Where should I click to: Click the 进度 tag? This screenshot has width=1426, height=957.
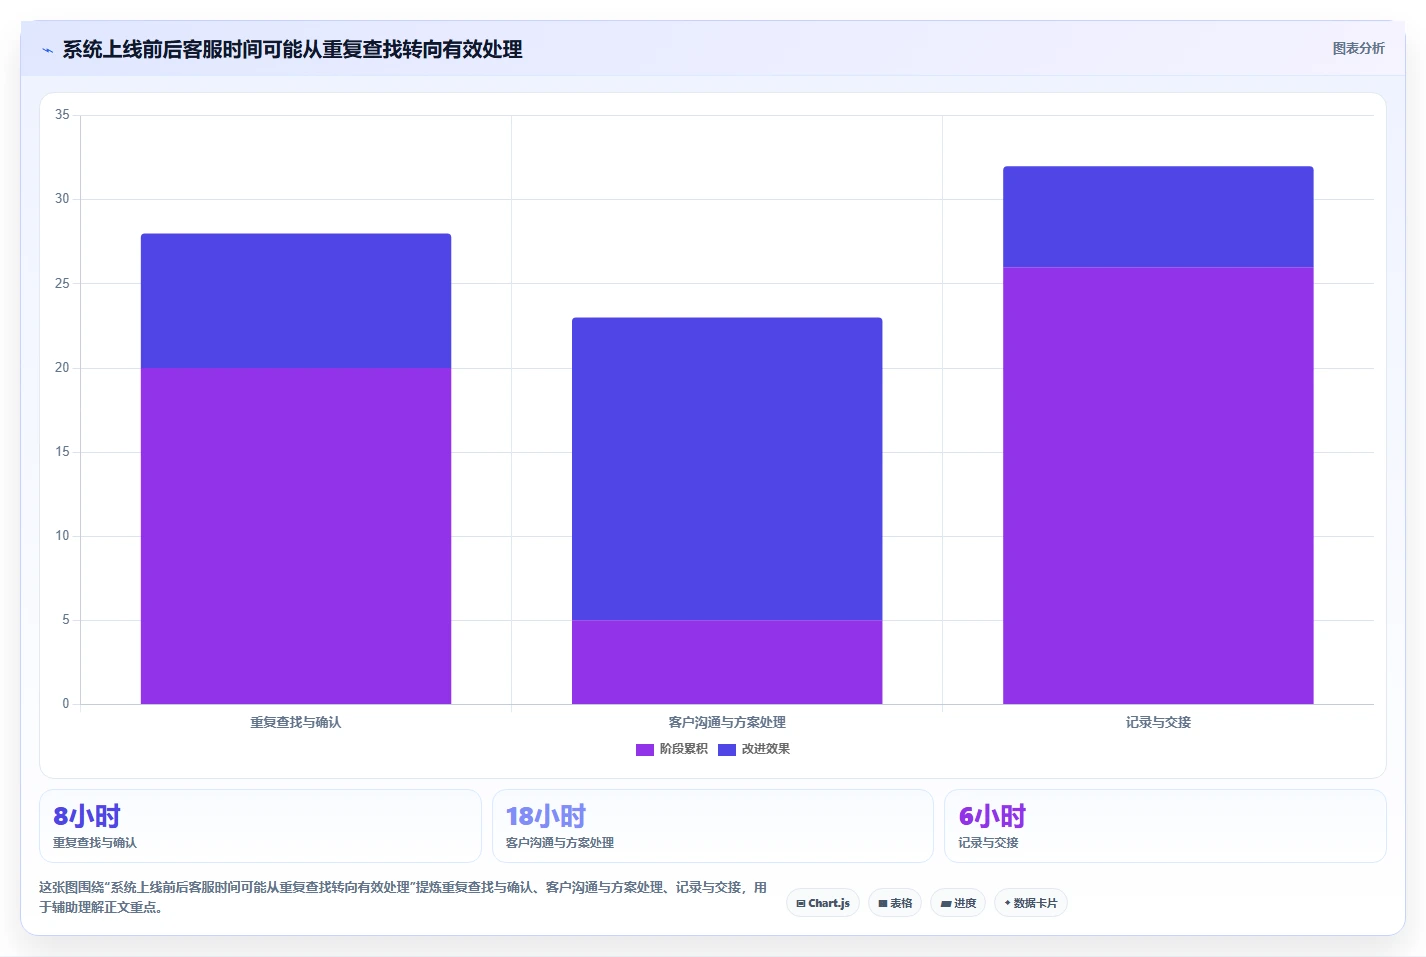tap(958, 903)
